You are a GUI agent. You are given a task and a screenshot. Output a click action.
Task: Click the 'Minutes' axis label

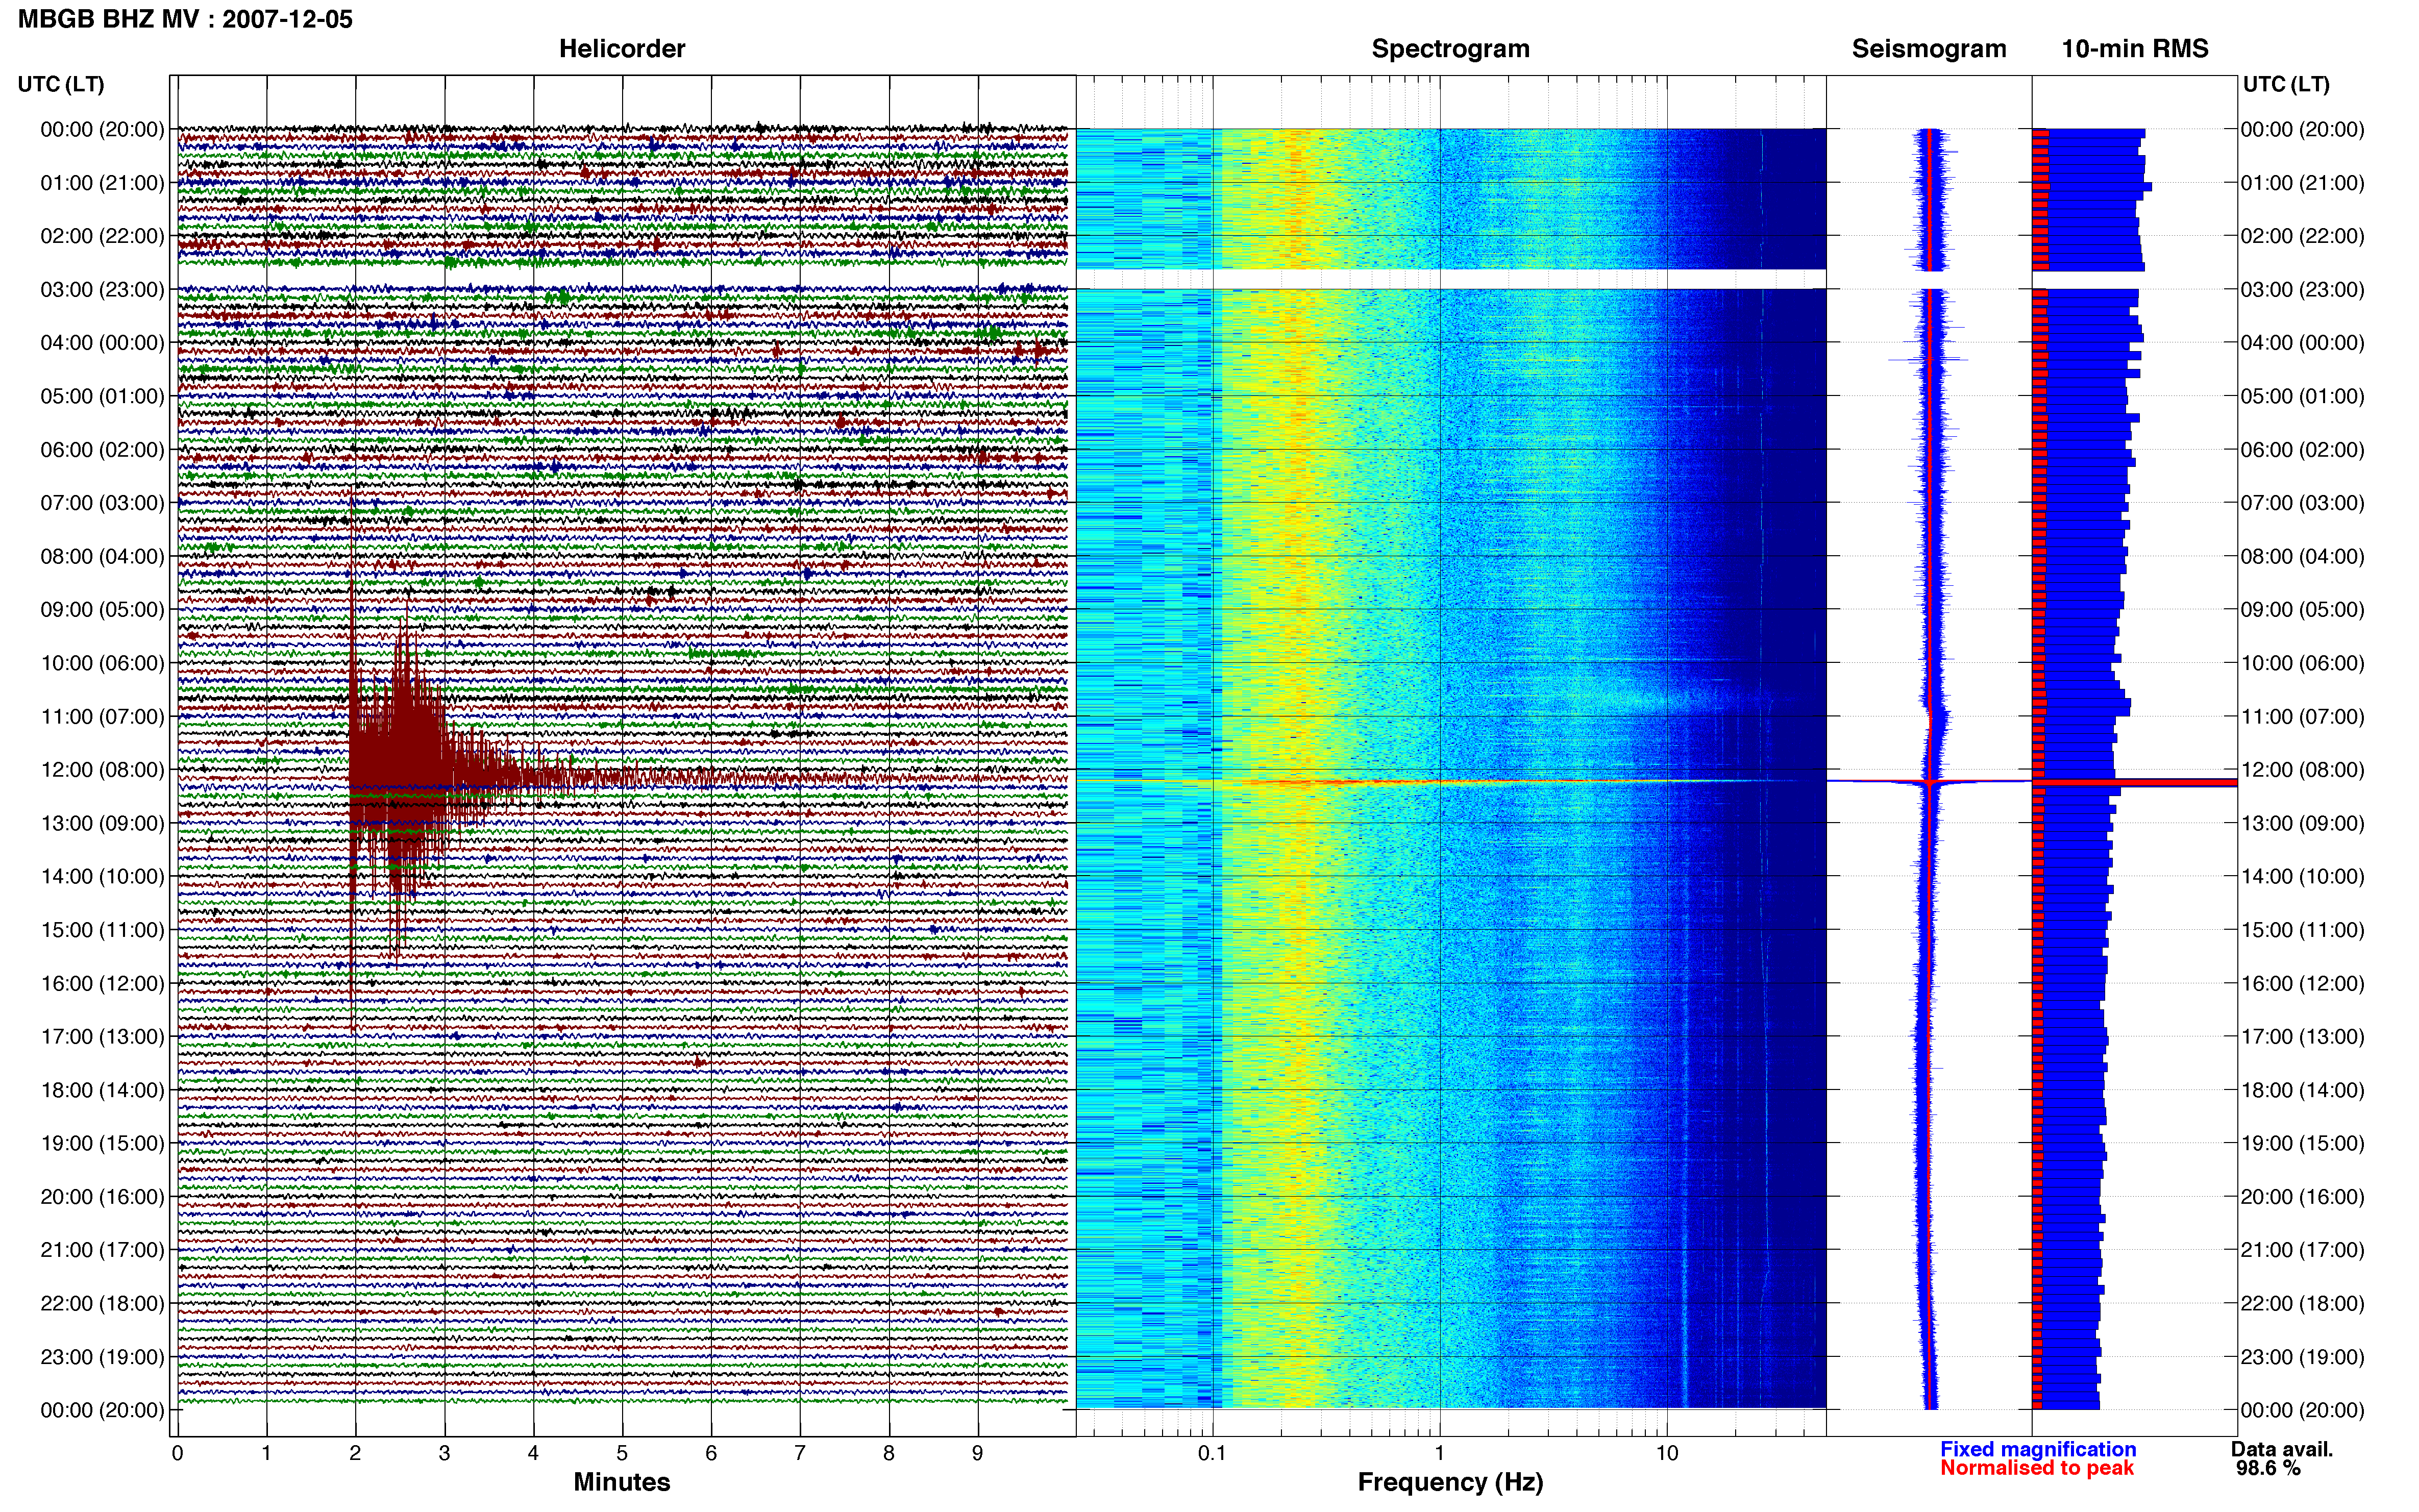(622, 1482)
